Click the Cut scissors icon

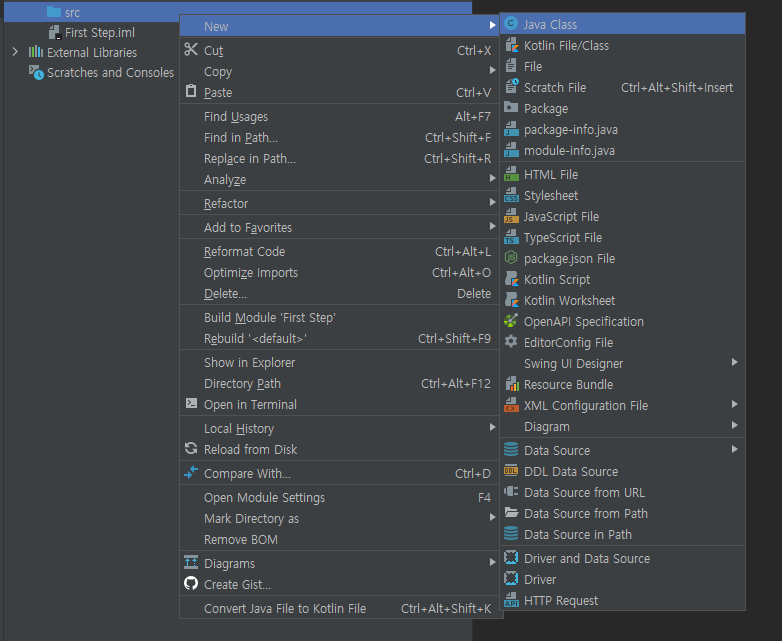[191, 49]
